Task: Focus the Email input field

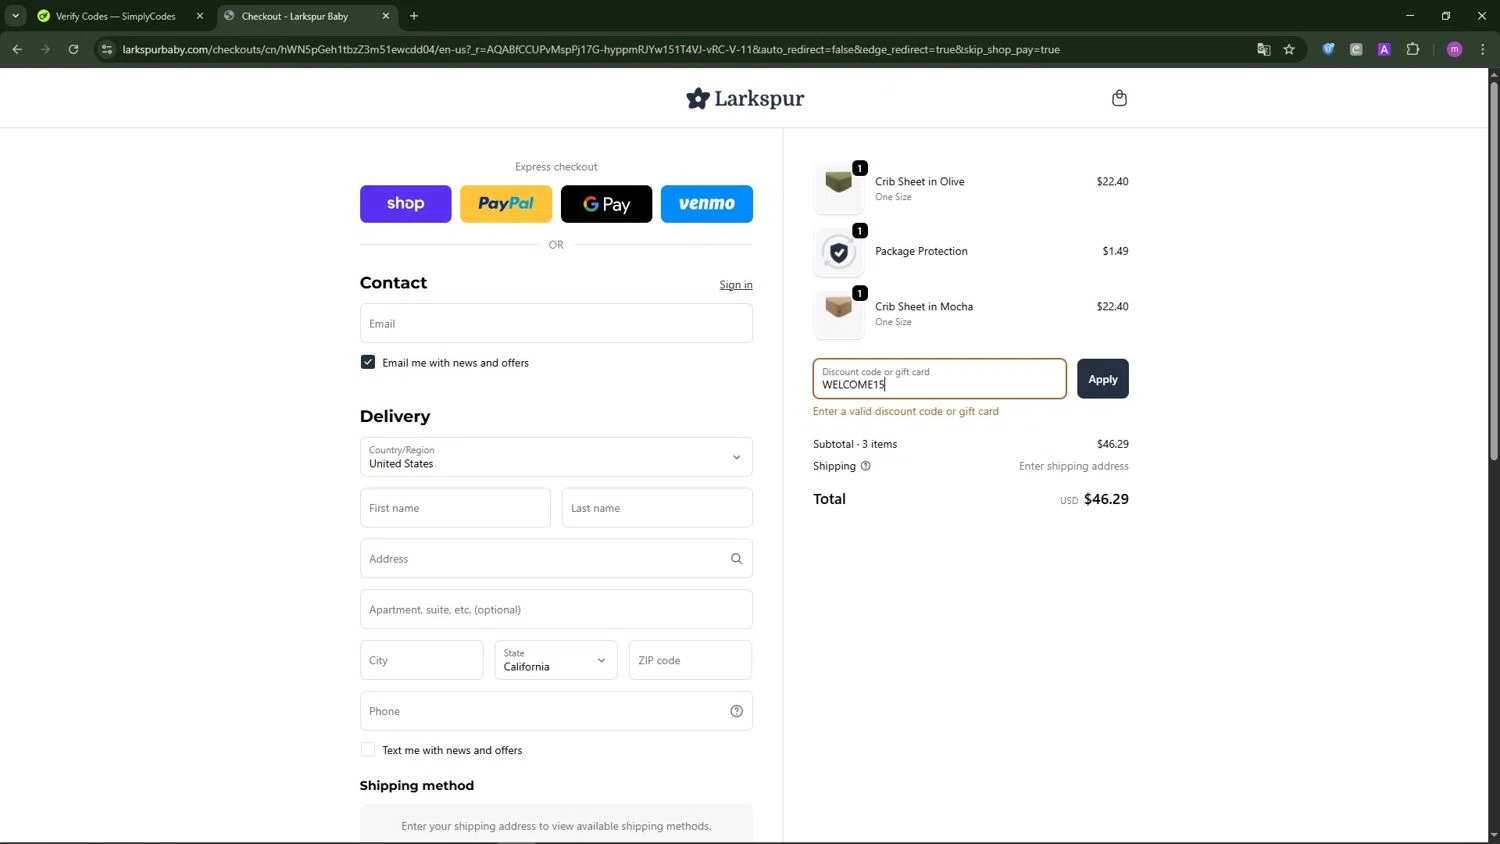Action: [x=556, y=323]
